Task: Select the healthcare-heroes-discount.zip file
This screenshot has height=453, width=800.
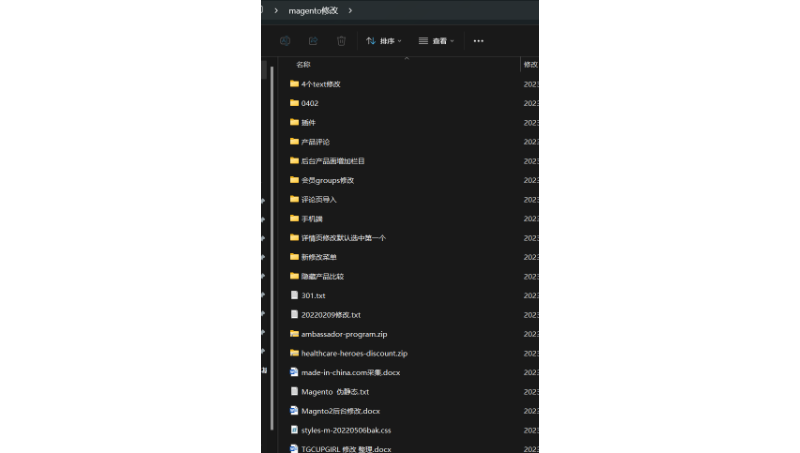Action: (354, 353)
